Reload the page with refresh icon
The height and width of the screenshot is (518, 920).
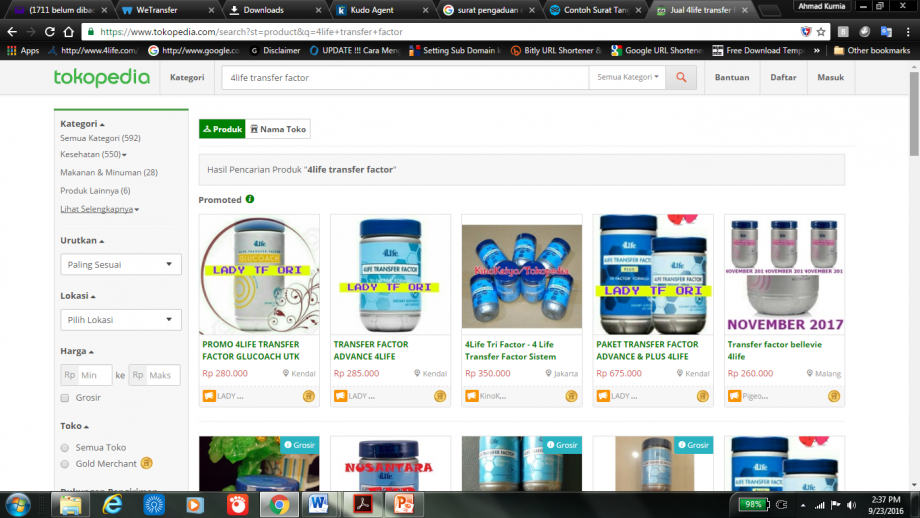pyautogui.click(x=50, y=32)
